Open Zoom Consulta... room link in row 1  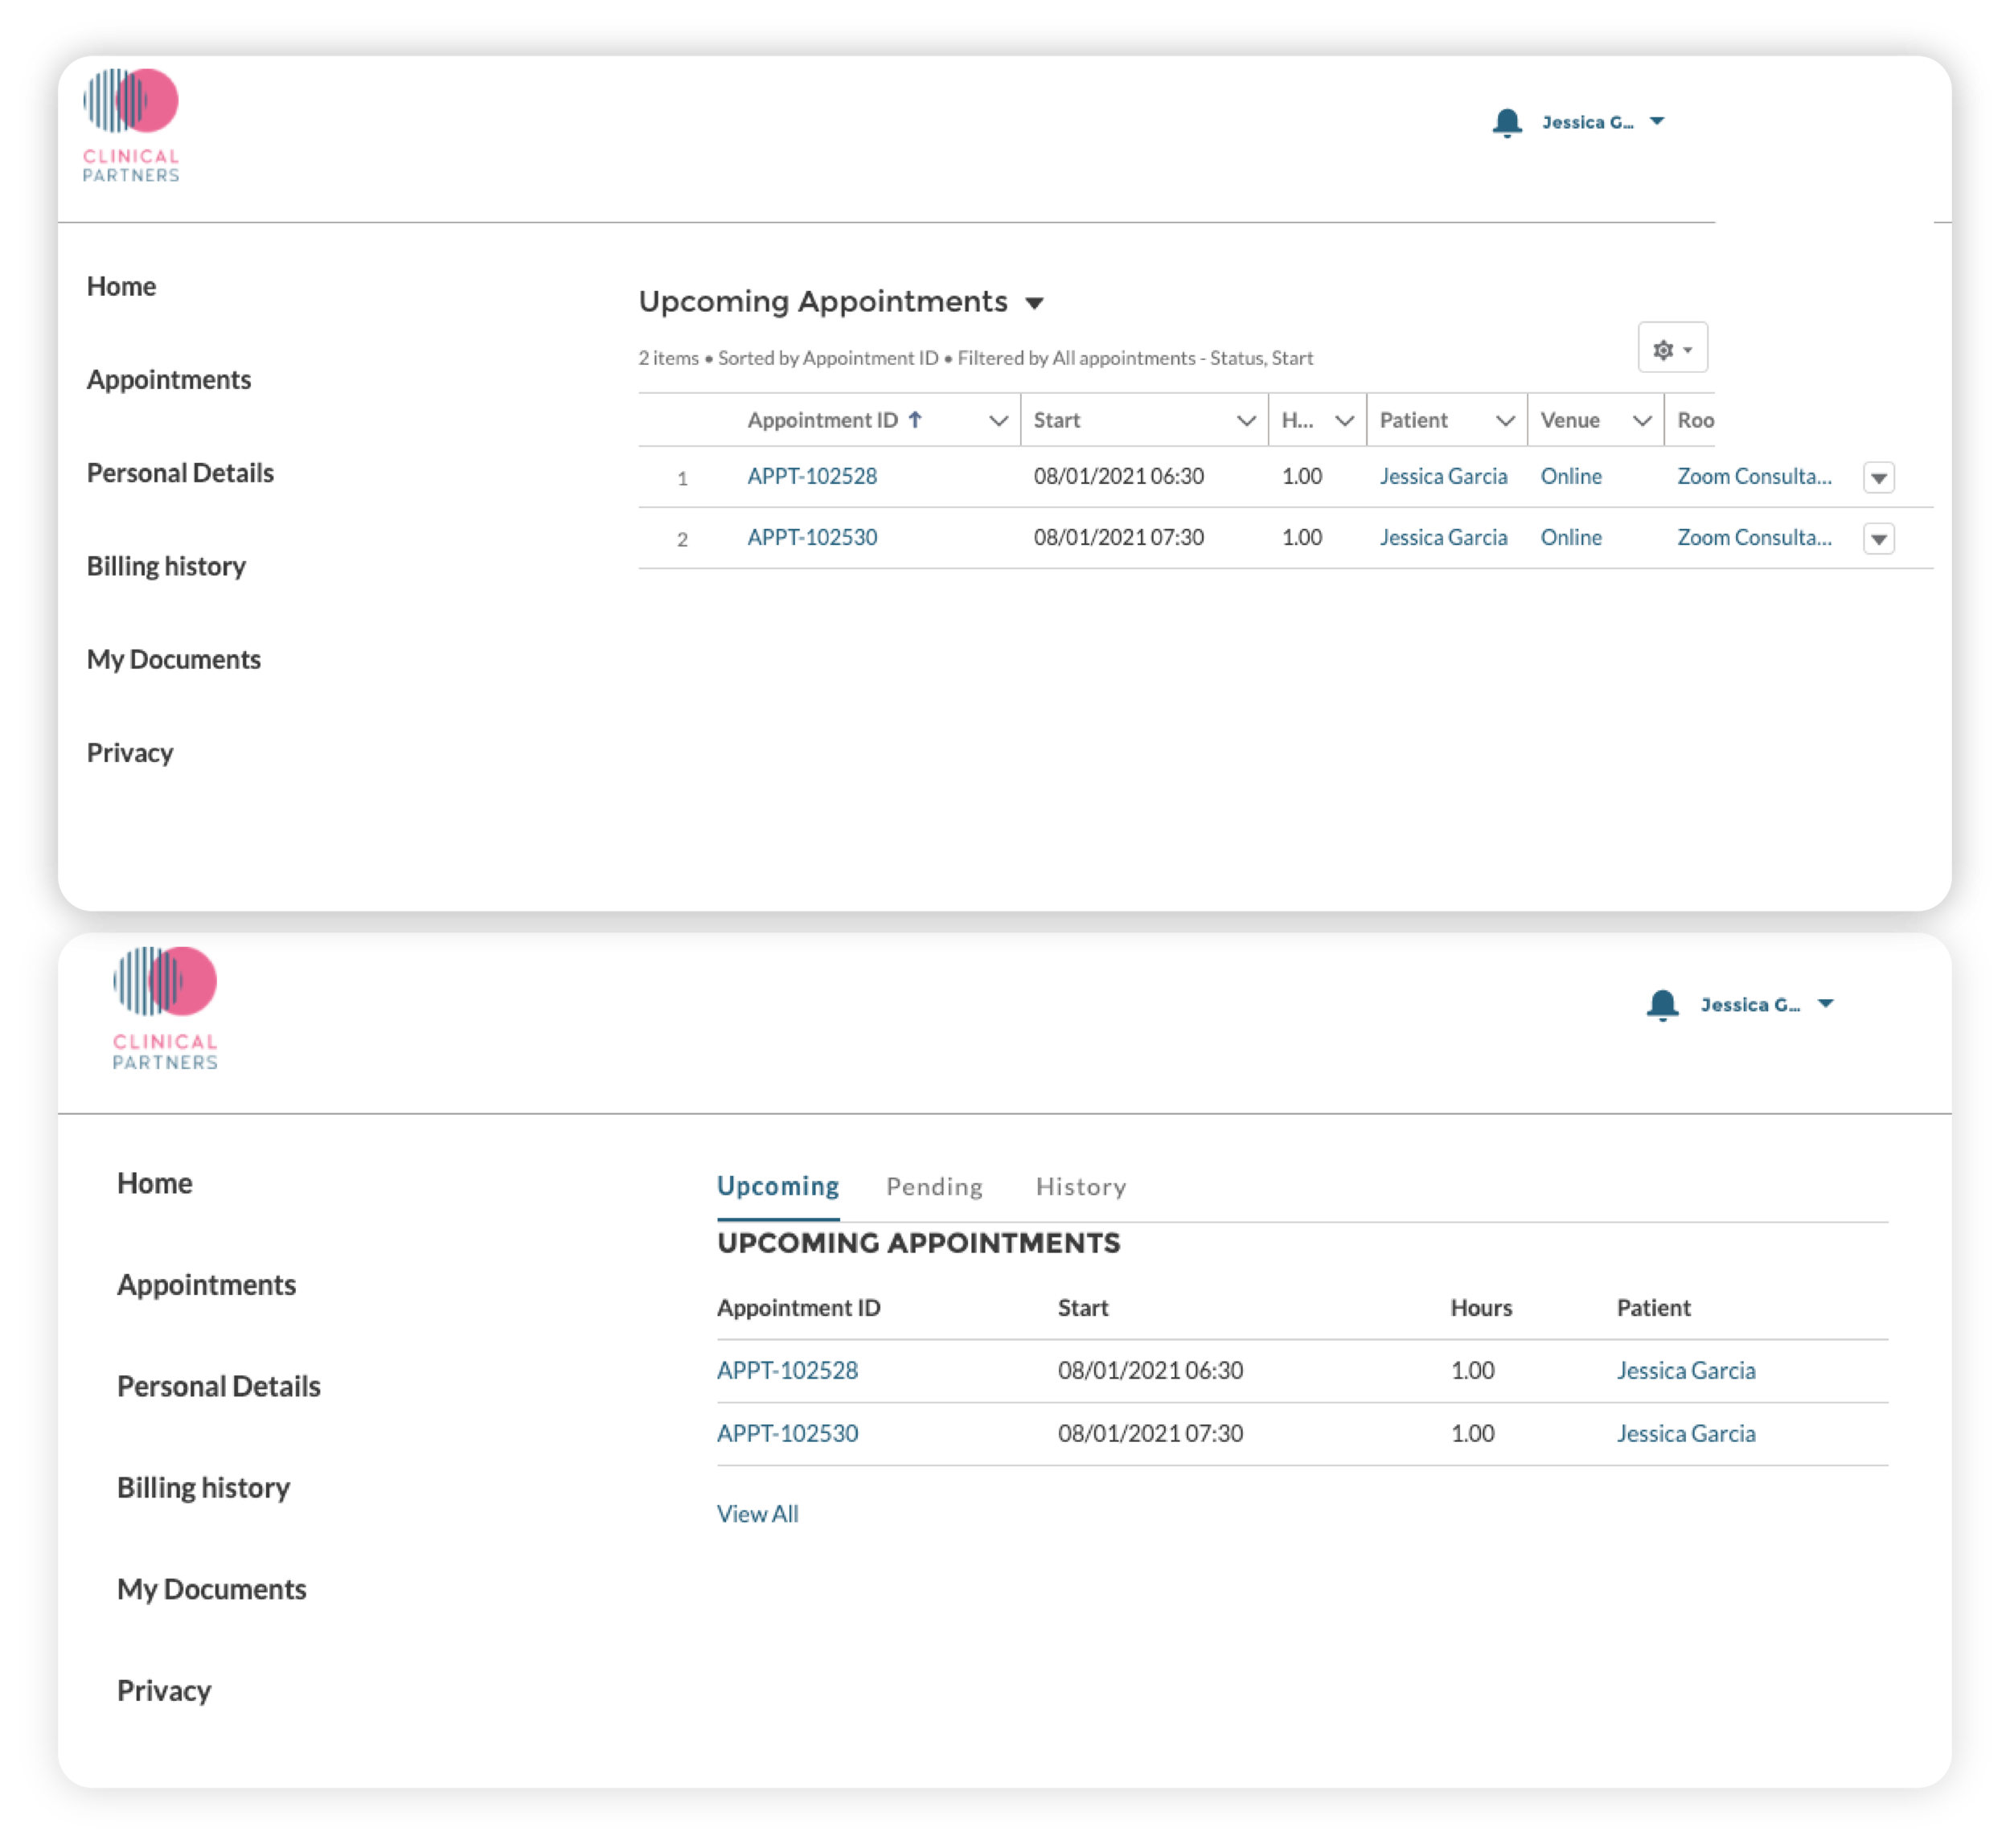click(x=1754, y=477)
